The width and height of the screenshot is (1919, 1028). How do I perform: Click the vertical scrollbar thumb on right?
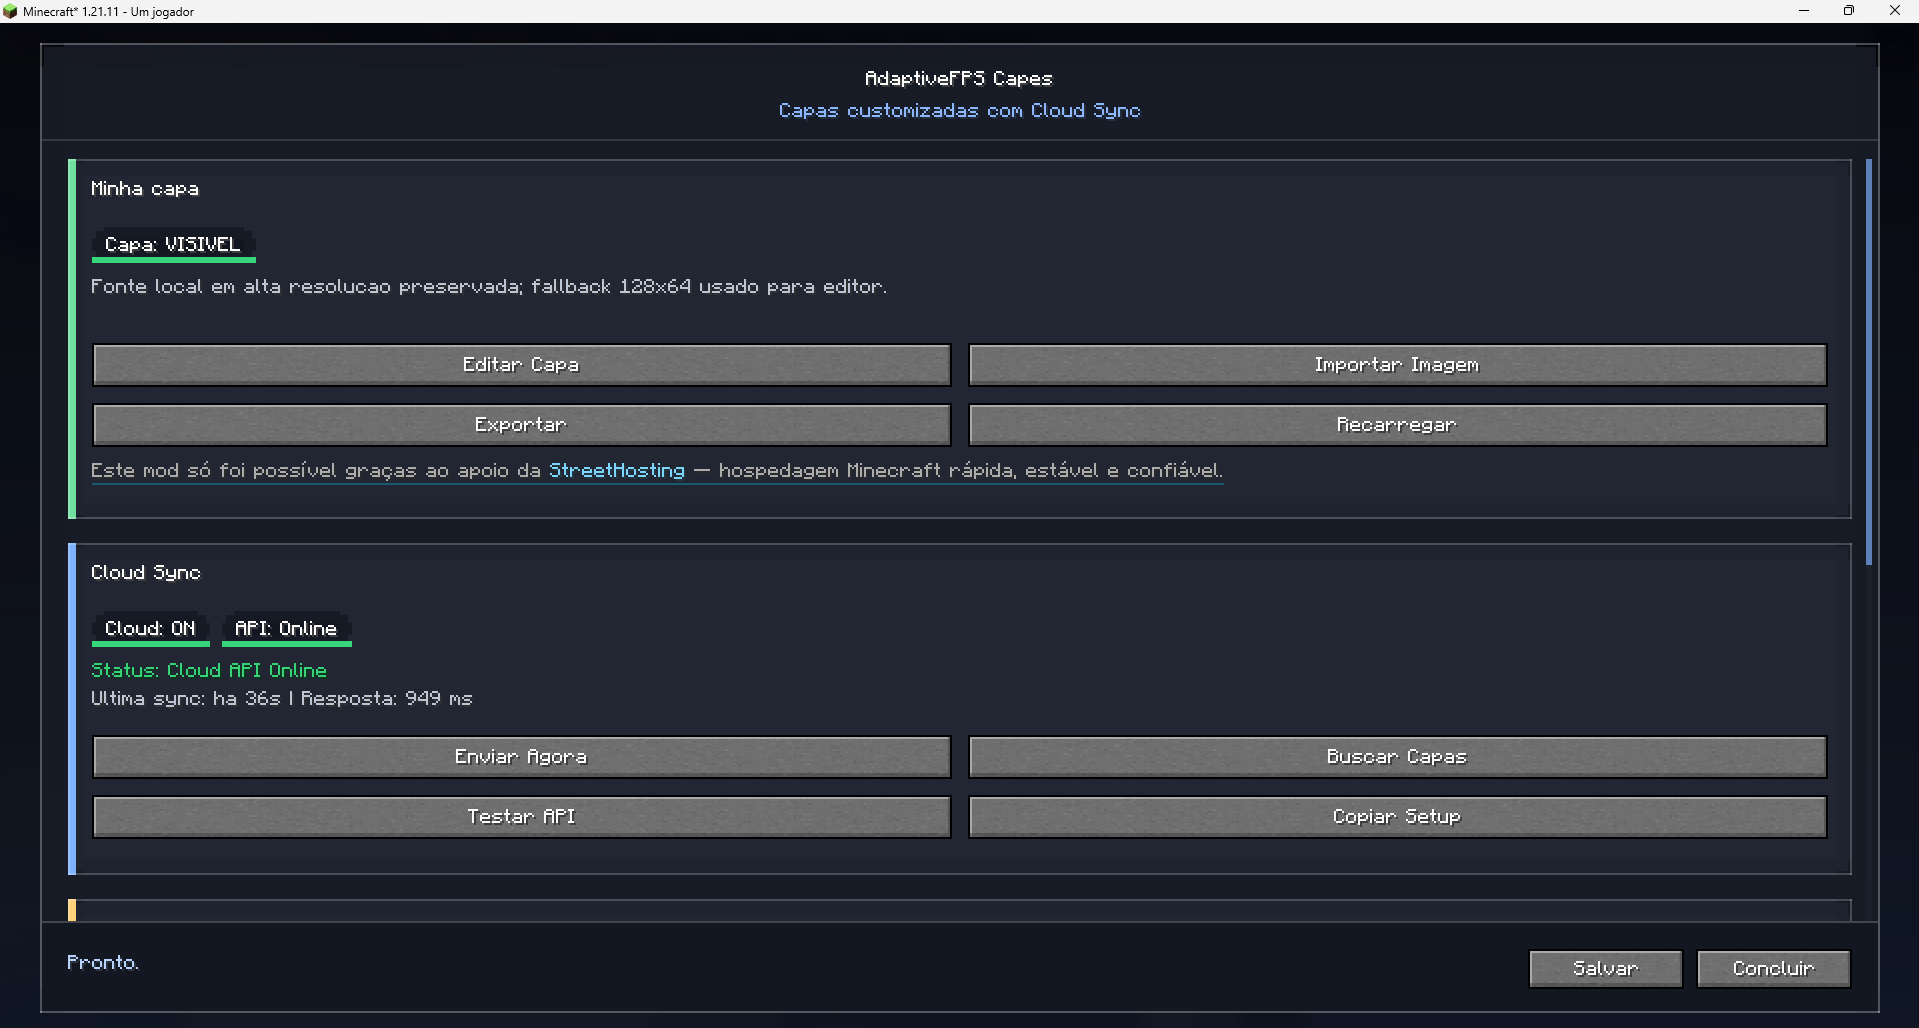(1868, 362)
